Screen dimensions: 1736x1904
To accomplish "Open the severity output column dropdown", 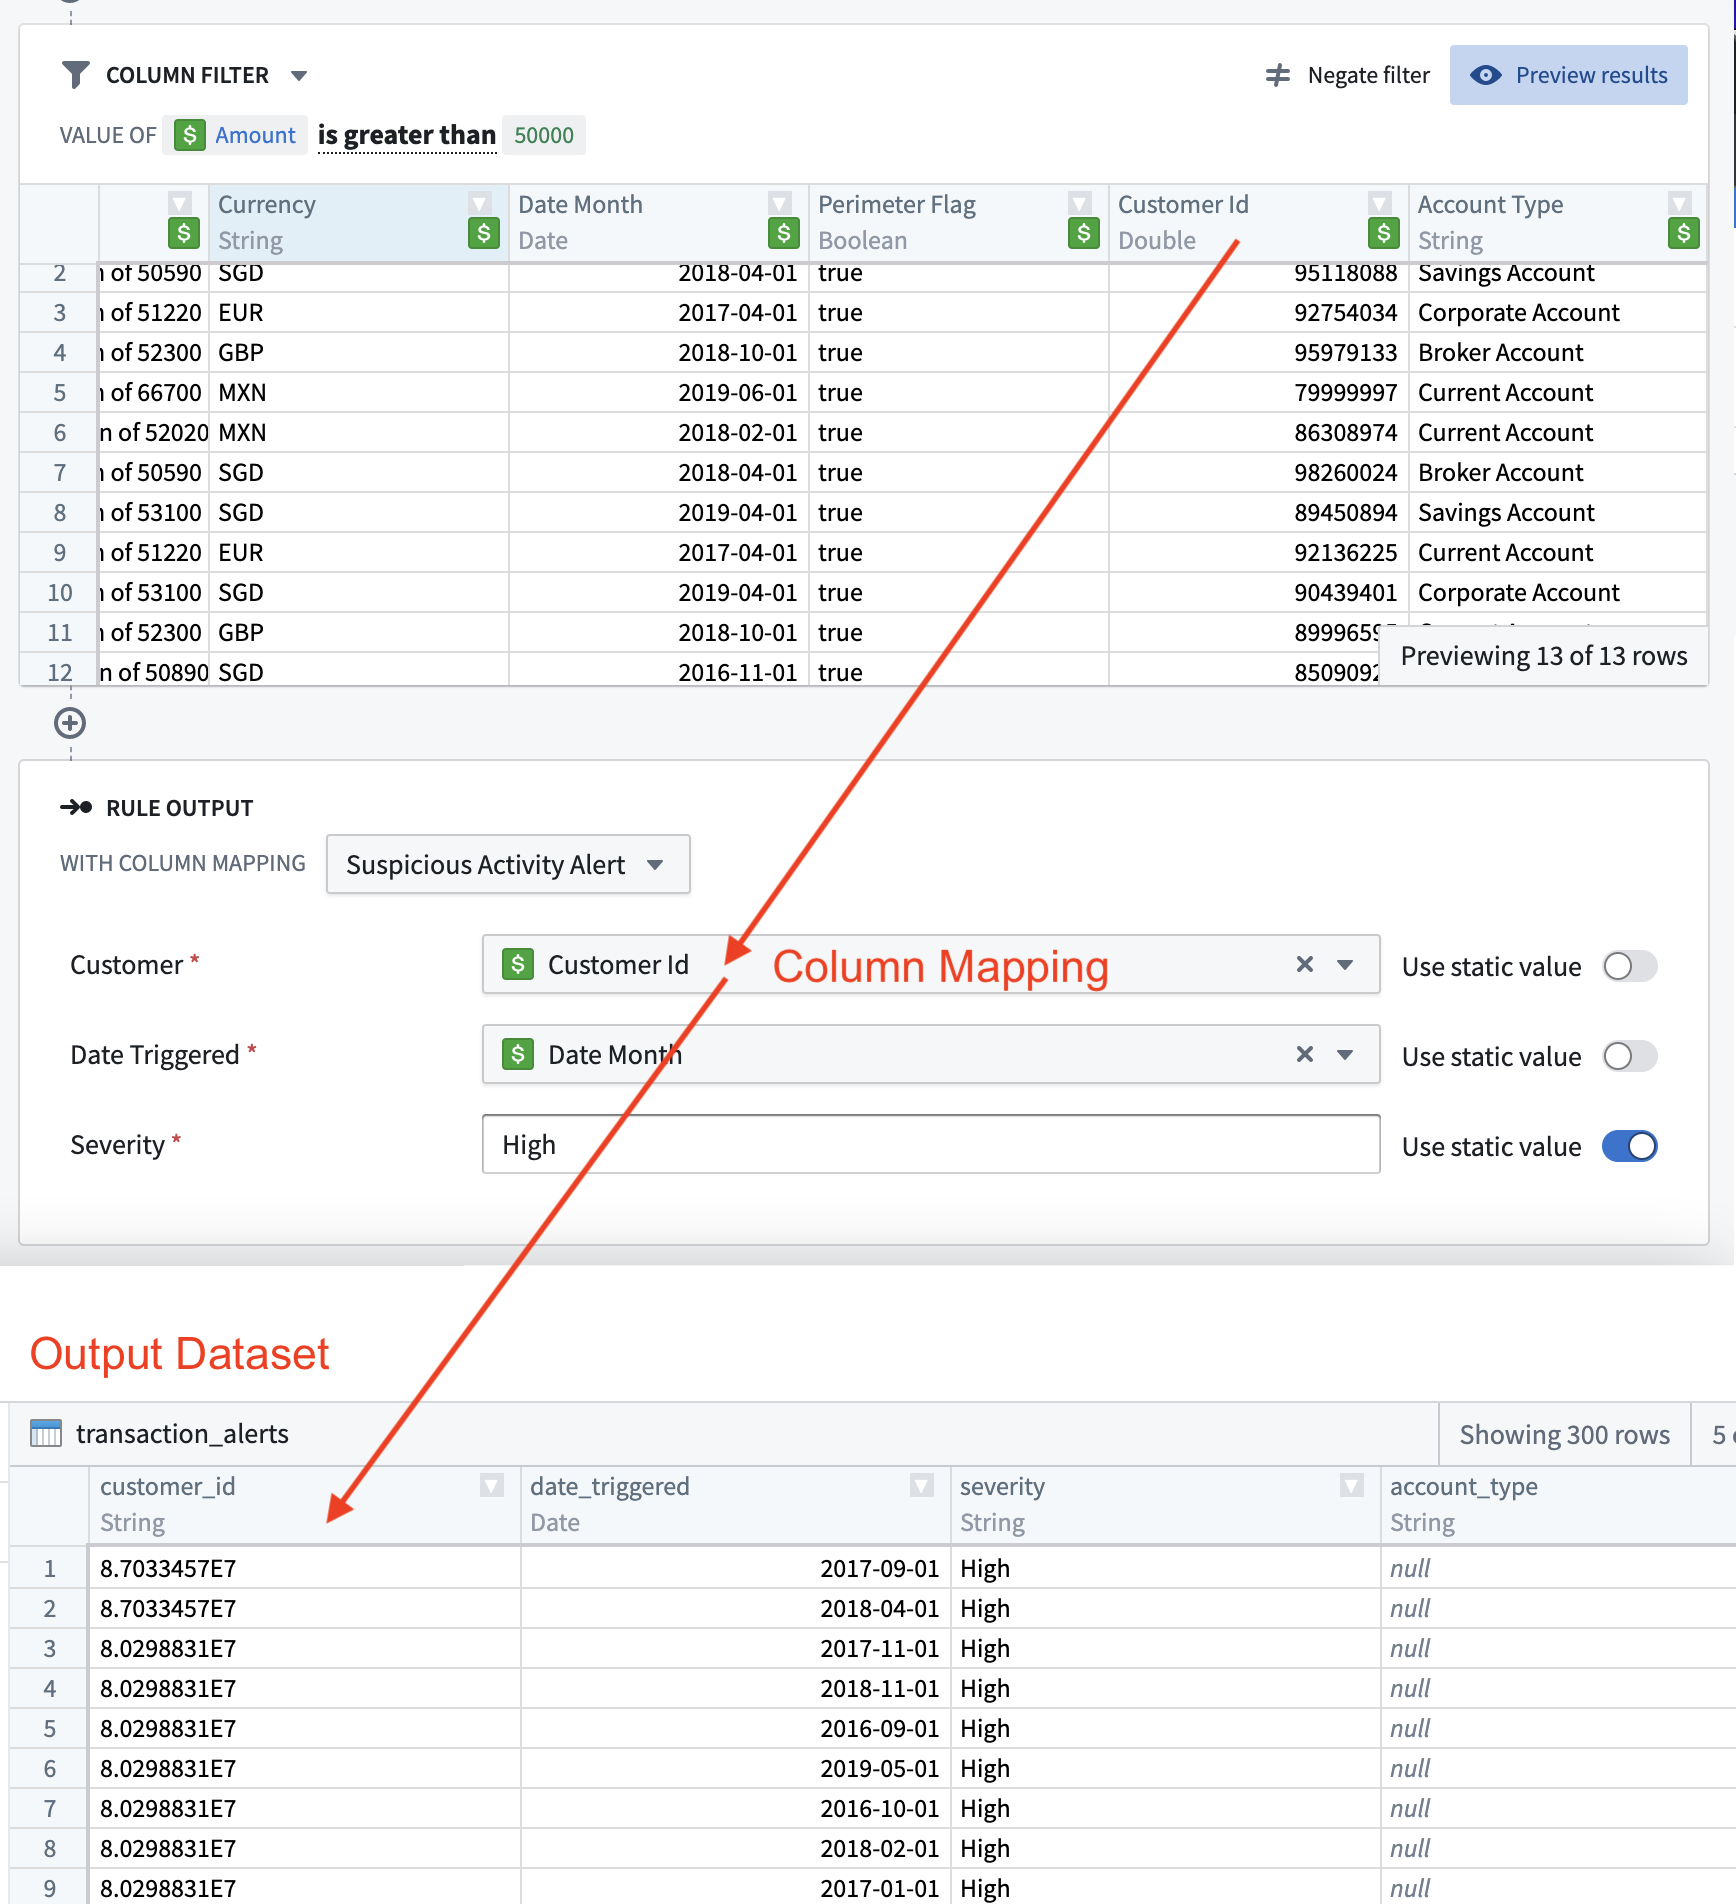I will click(1351, 1485).
